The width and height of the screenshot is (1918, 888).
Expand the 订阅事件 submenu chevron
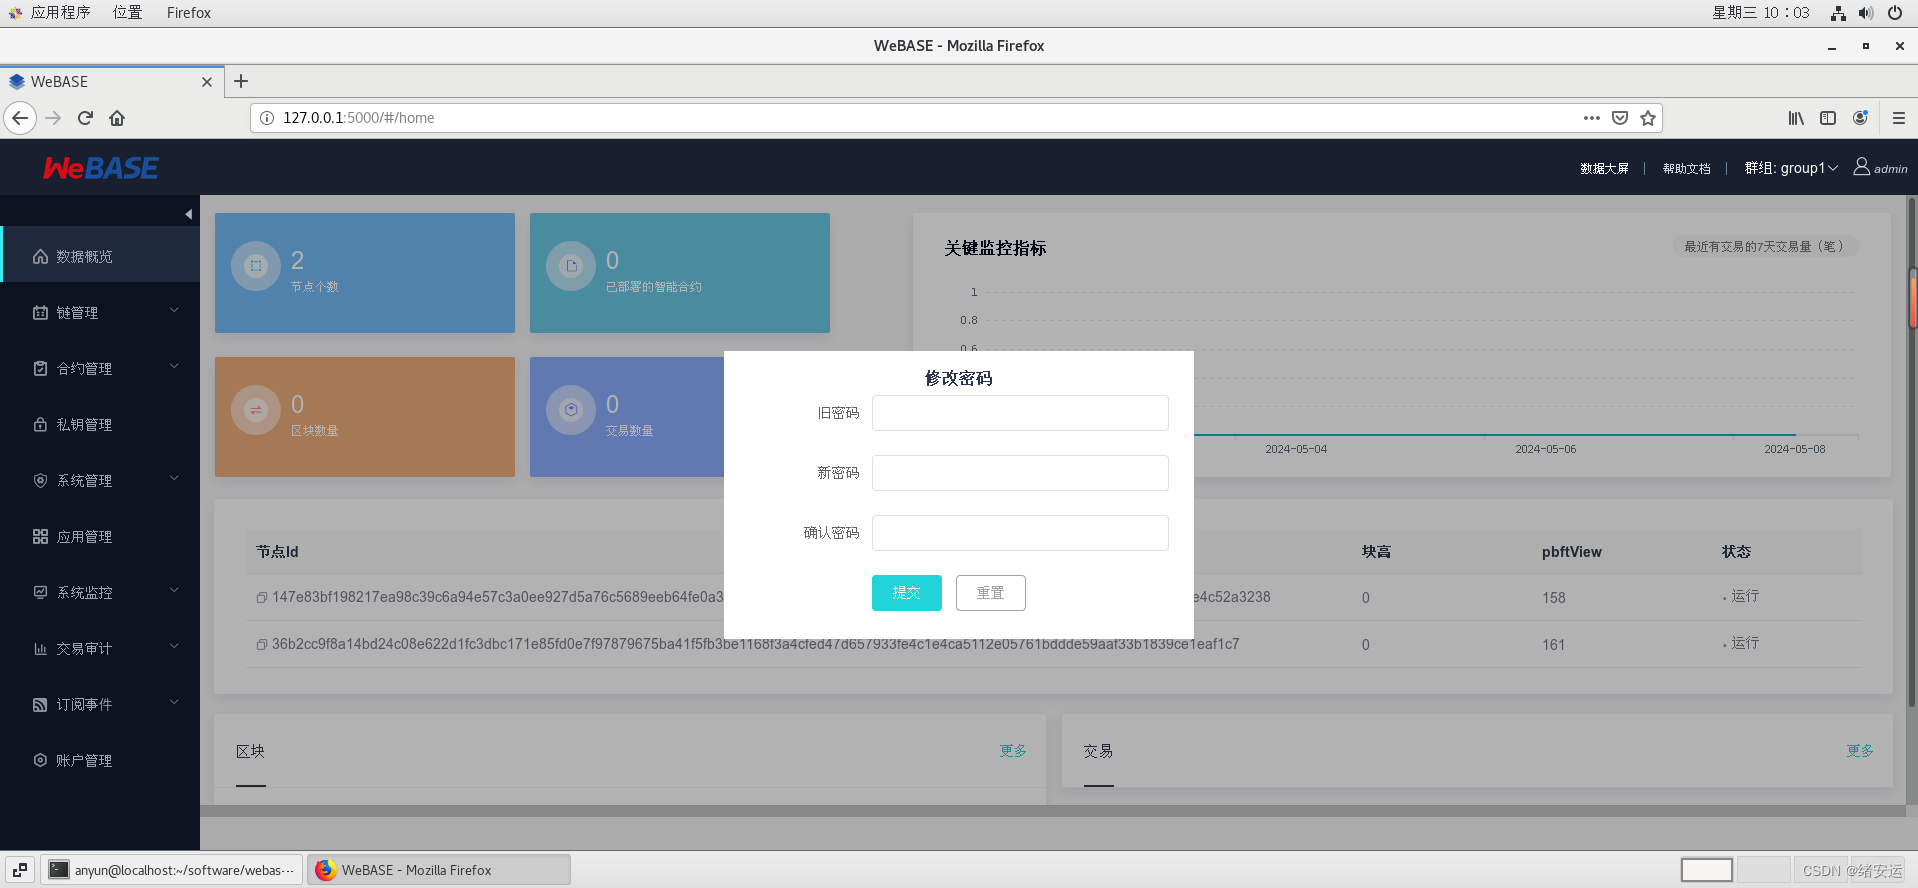coord(174,702)
